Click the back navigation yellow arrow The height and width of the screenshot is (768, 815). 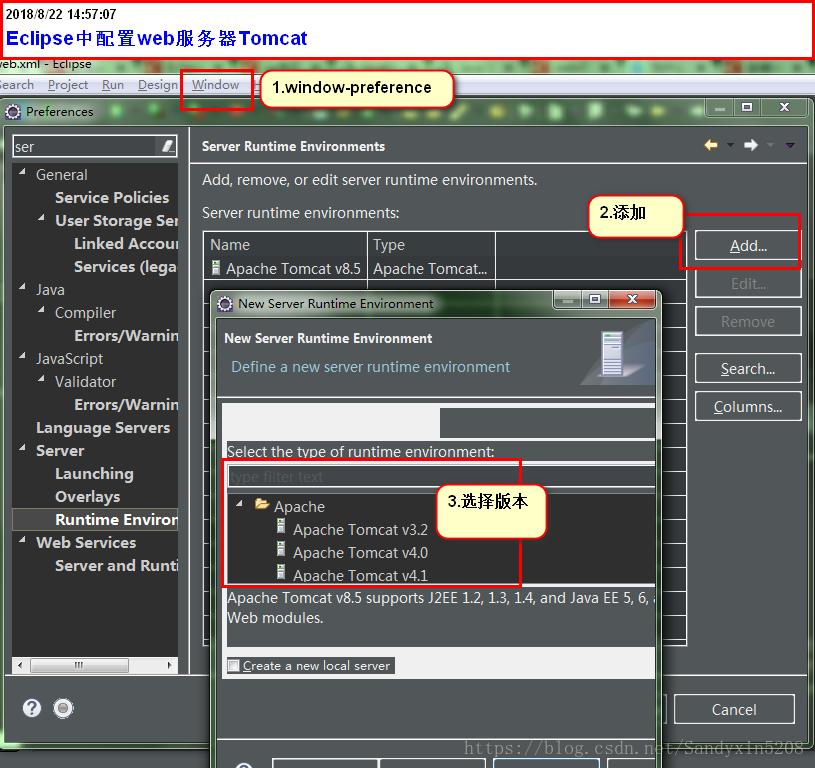click(x=711, y=145)
